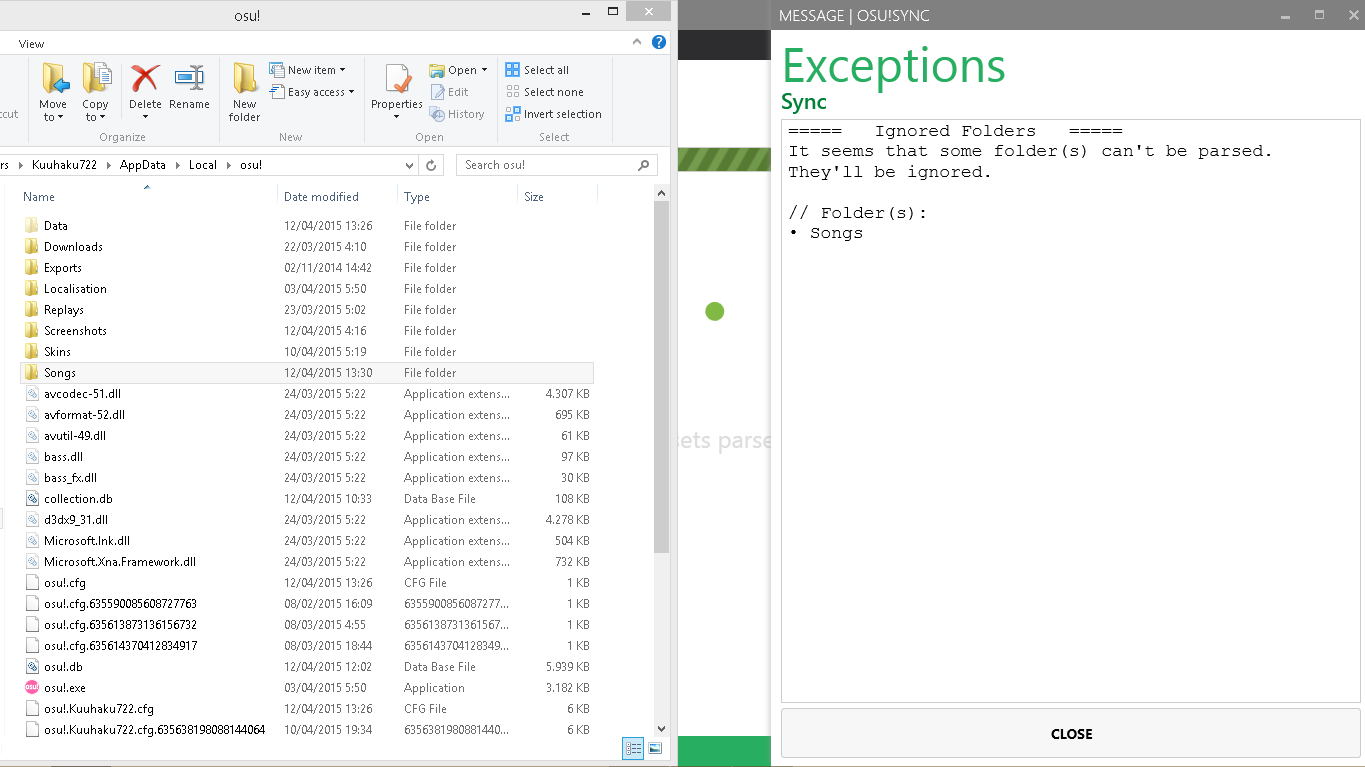
Task: Expand the Open button dropdown arrow
Action: tap(485, 70)
